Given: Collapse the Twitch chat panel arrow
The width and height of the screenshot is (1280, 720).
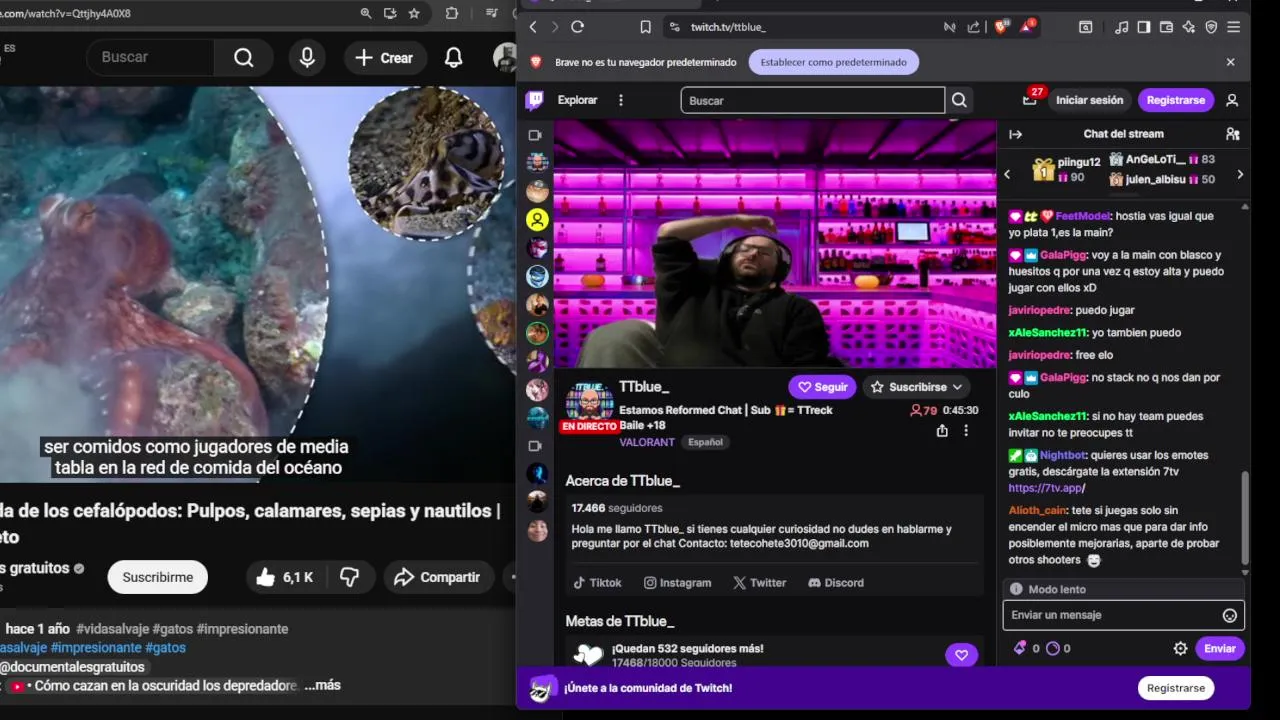Looking at the screenshot, I should [x=1015, y=134].
